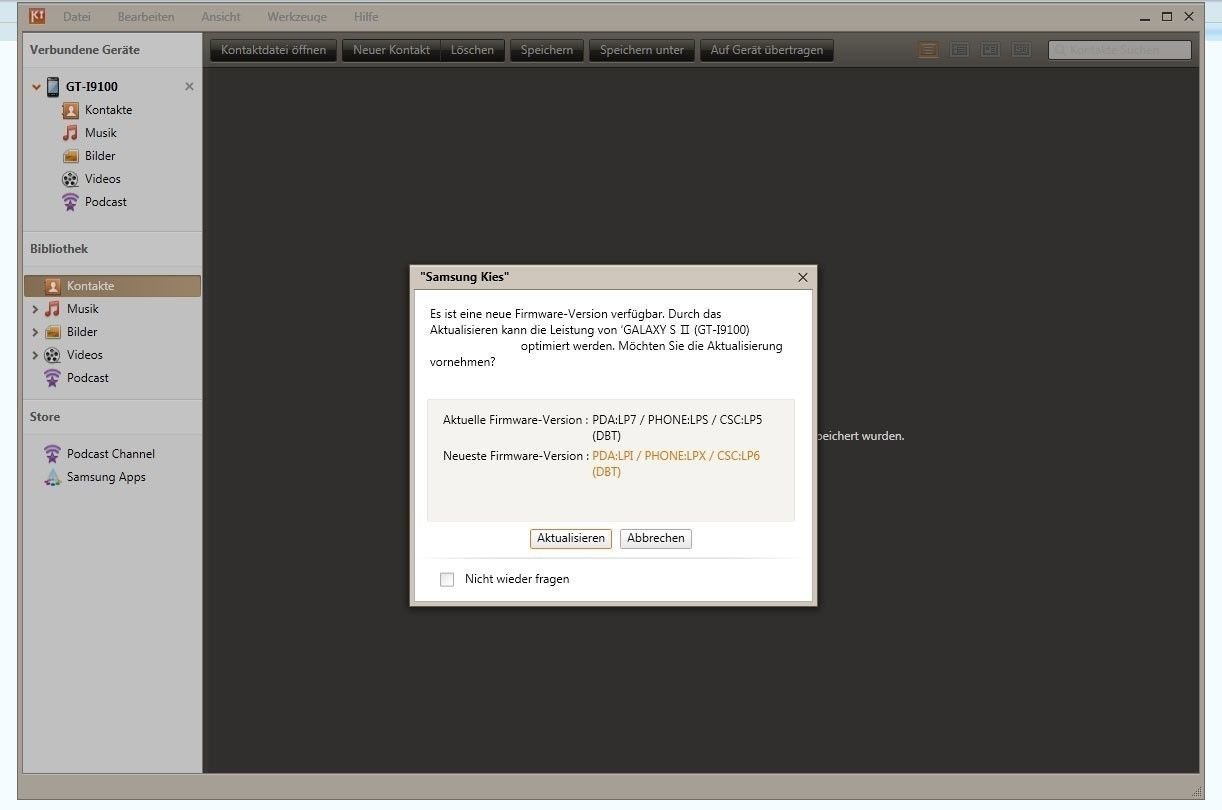The image size is (1222, 810).
Task: Open Videos under the GT-I9100 device
Action: coord(102,179)
